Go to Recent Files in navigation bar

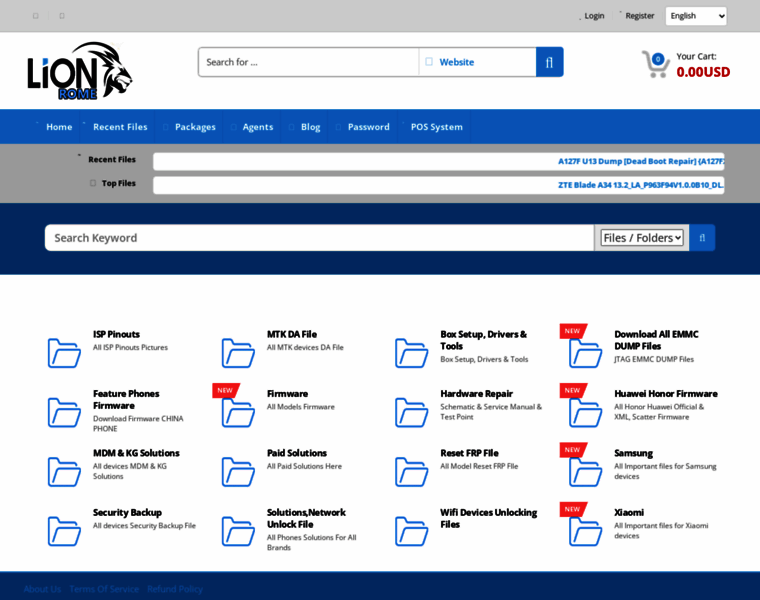tap(120, 127)
